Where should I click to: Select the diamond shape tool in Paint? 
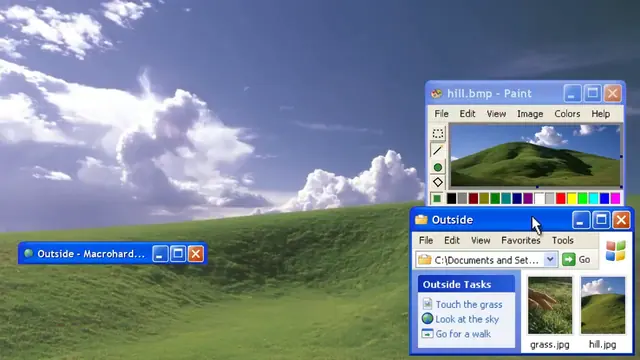click(438, 182)
